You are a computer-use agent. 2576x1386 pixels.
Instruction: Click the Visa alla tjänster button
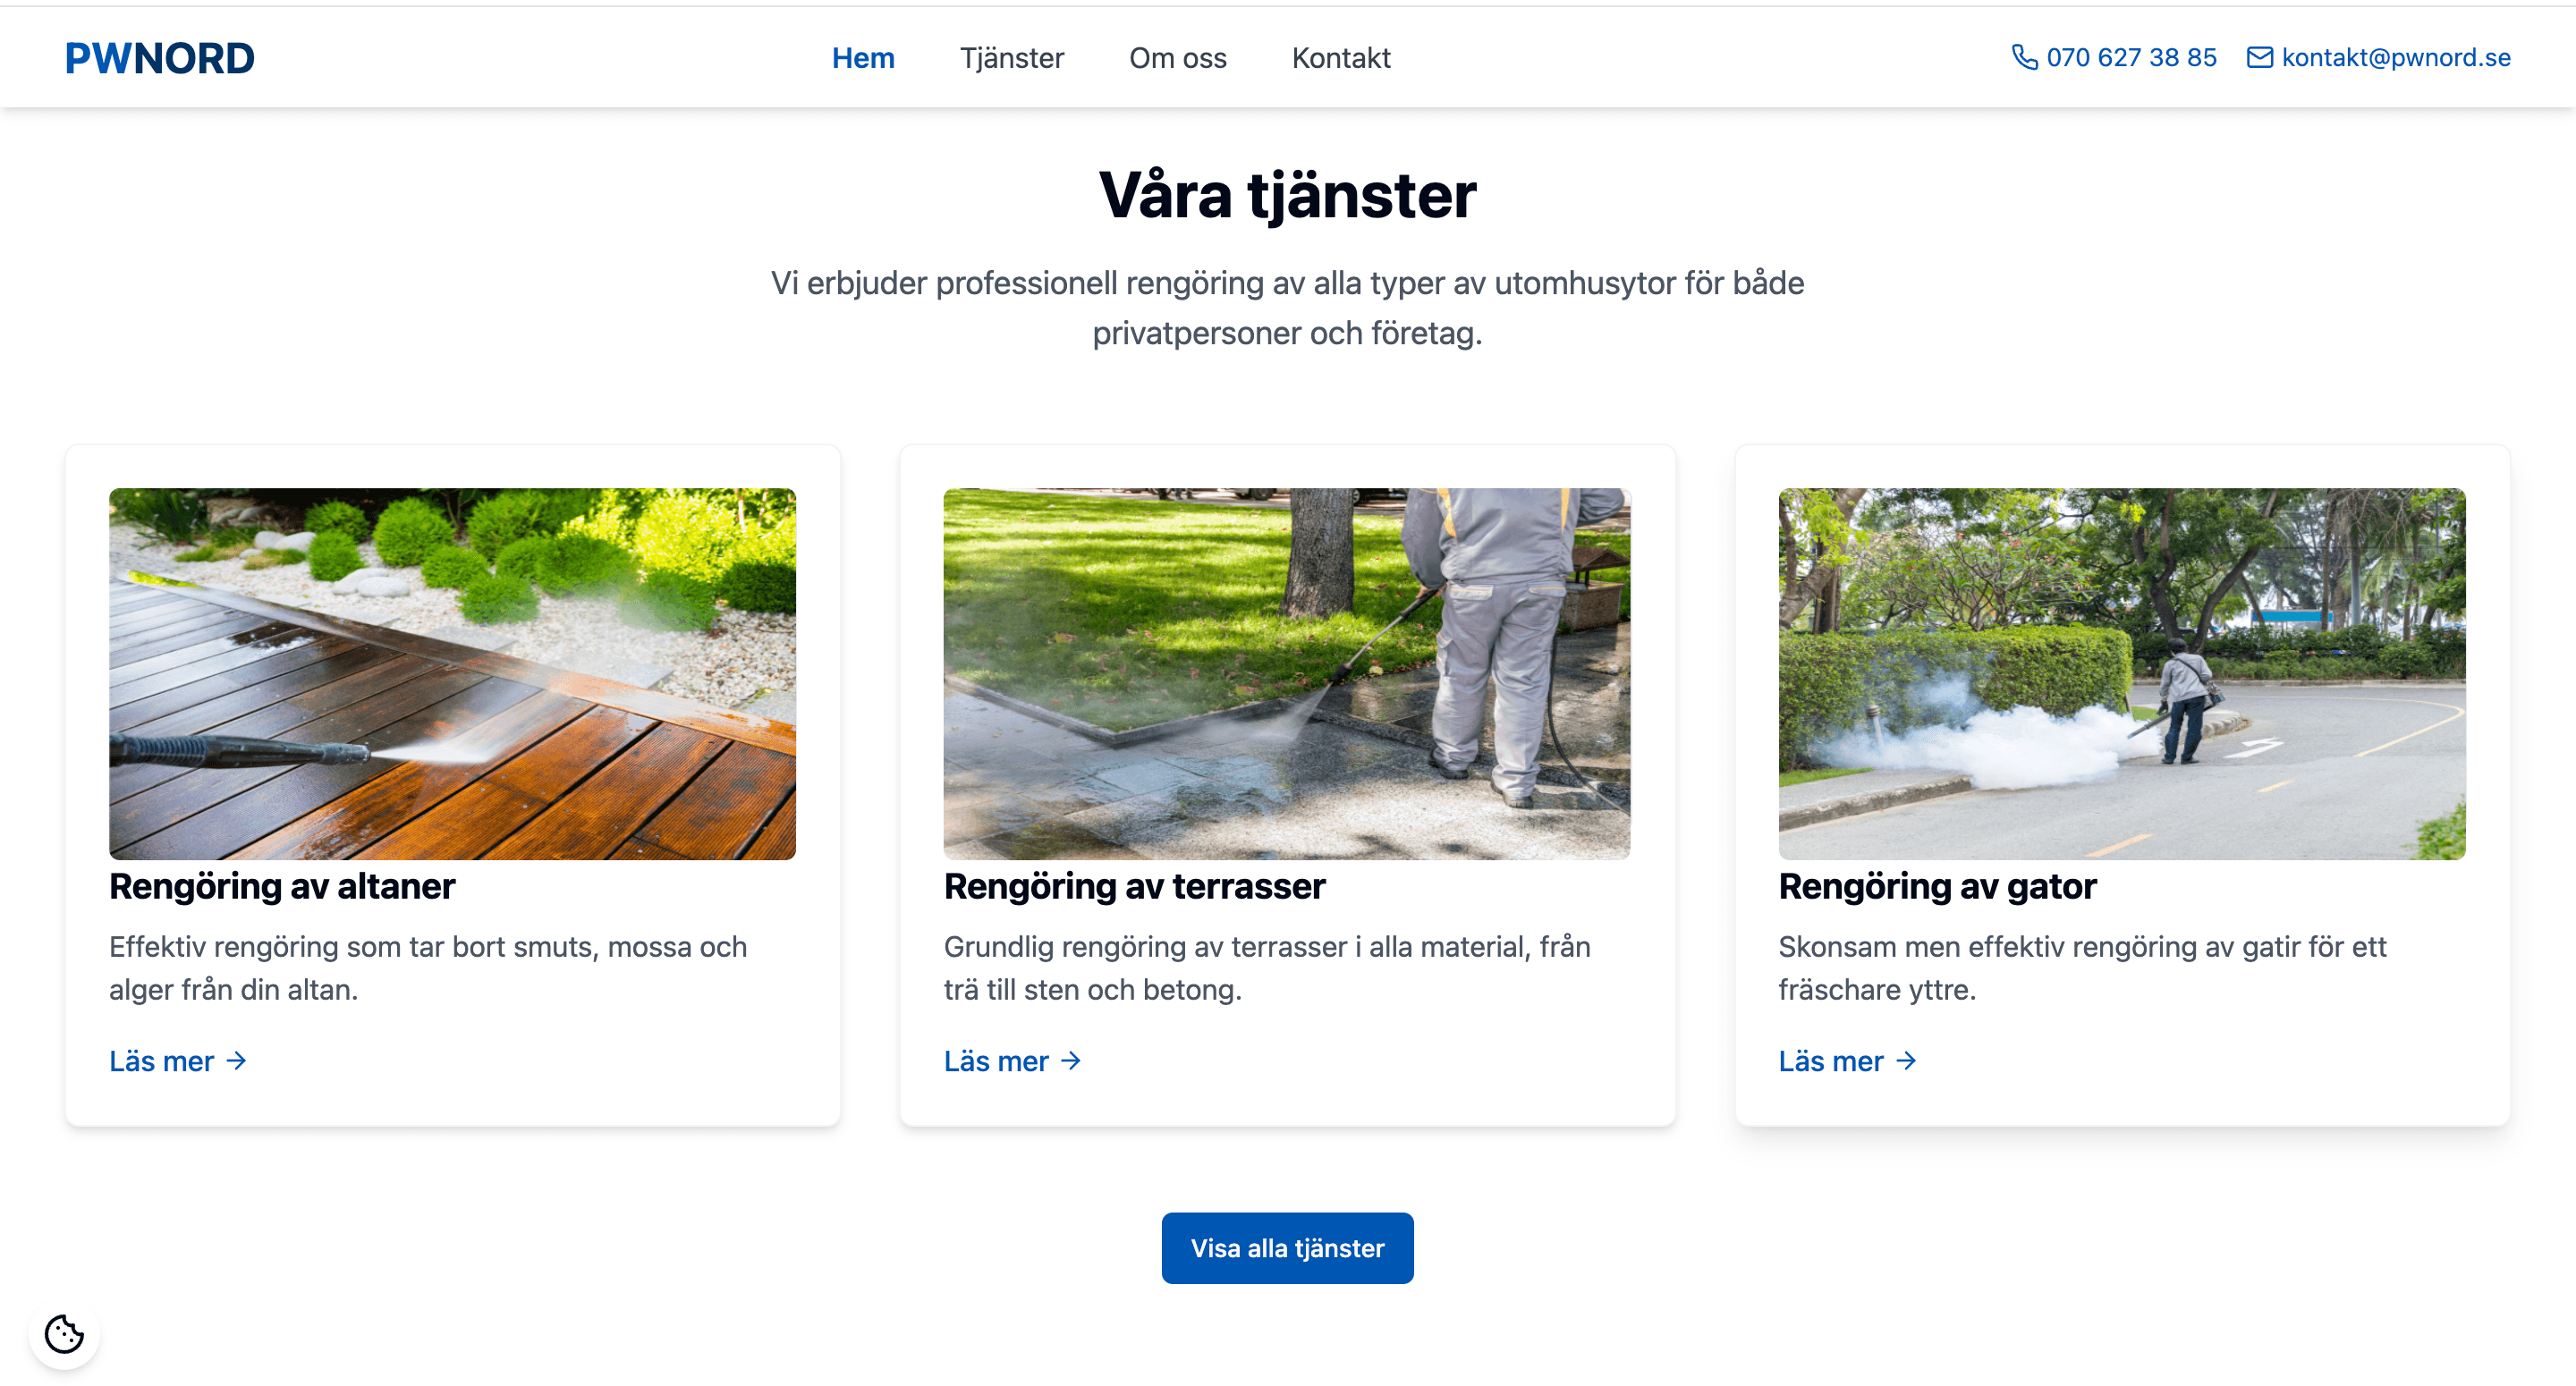[x=1287, y=1248]
